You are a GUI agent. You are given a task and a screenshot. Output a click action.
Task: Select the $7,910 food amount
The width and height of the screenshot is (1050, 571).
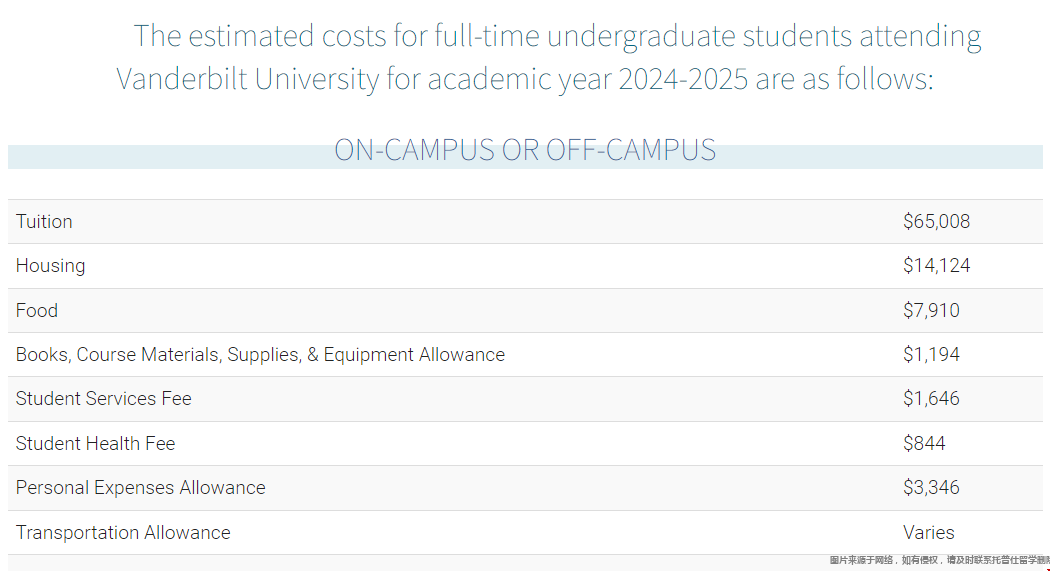[x=931, y=311]
